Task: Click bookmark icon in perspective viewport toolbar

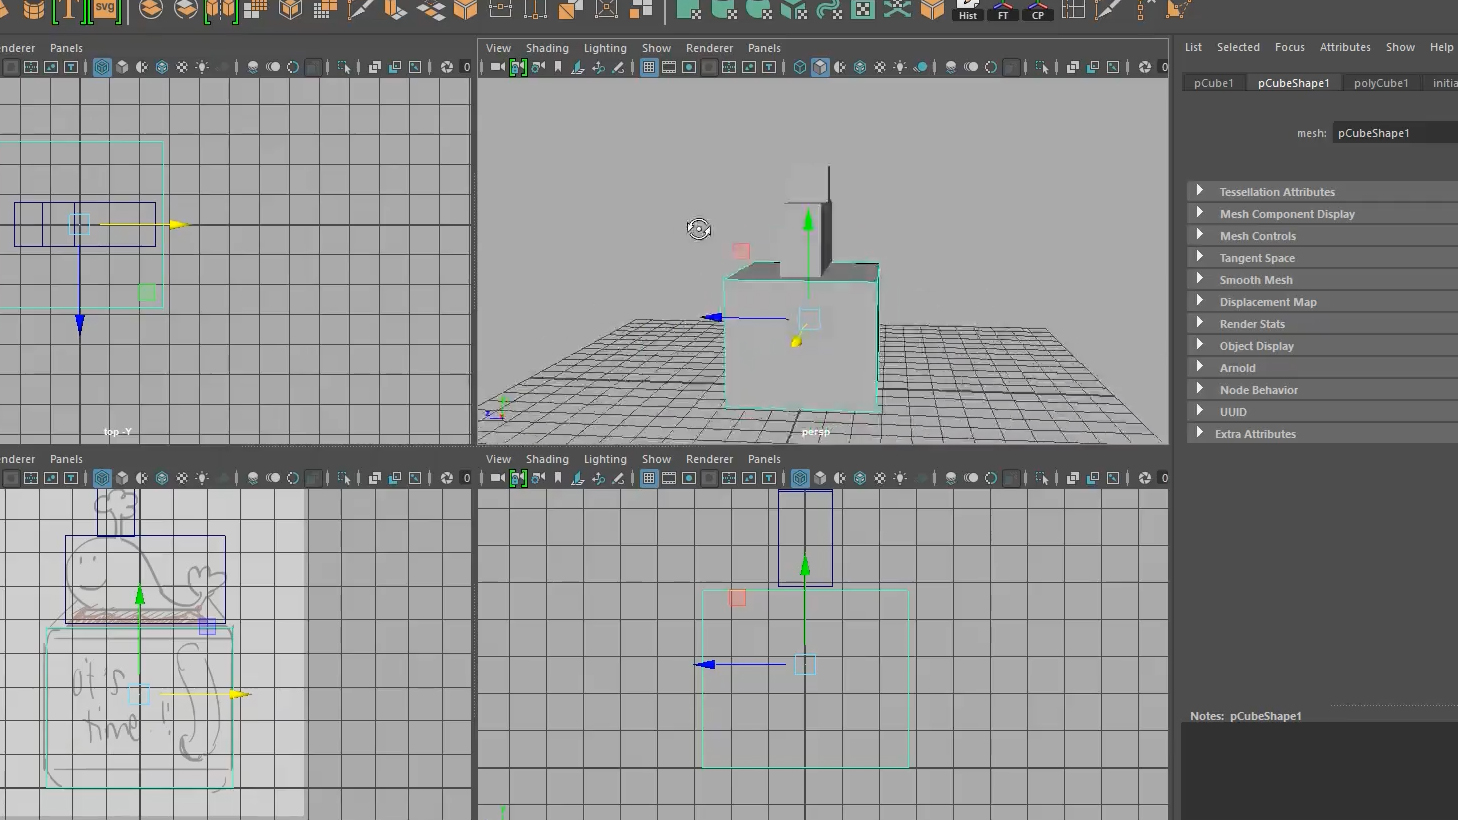Action: point(558,67)
